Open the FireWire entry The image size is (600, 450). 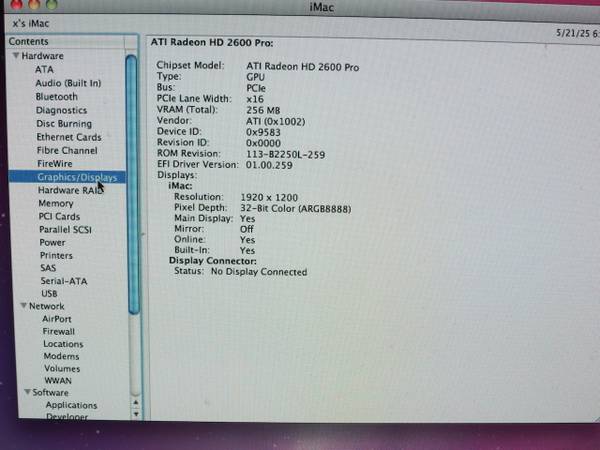pyautogui.click(x=54, y=163)
